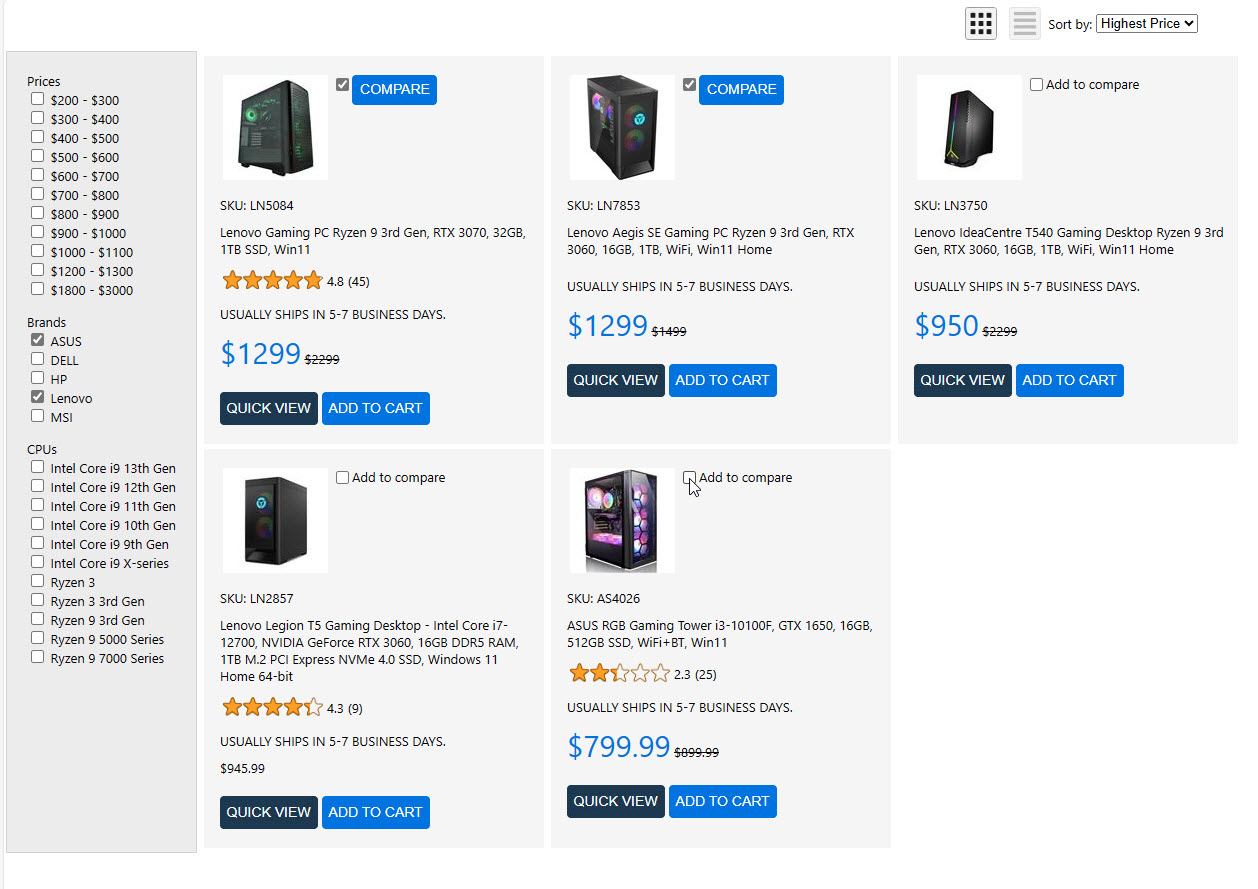Switch to list view layout
The width and height of the screenshot is (1258, 889).
coord(1024,23)
